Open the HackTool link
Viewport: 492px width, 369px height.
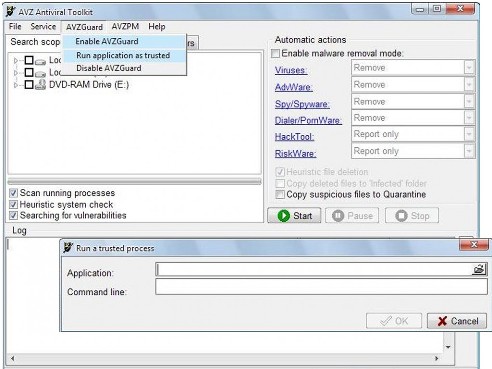coord(294,137)
